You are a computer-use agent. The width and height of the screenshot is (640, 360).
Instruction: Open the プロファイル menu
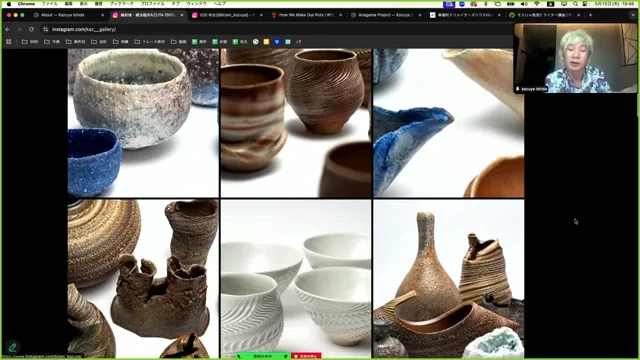pyautogui.click(x=152, y=4)
